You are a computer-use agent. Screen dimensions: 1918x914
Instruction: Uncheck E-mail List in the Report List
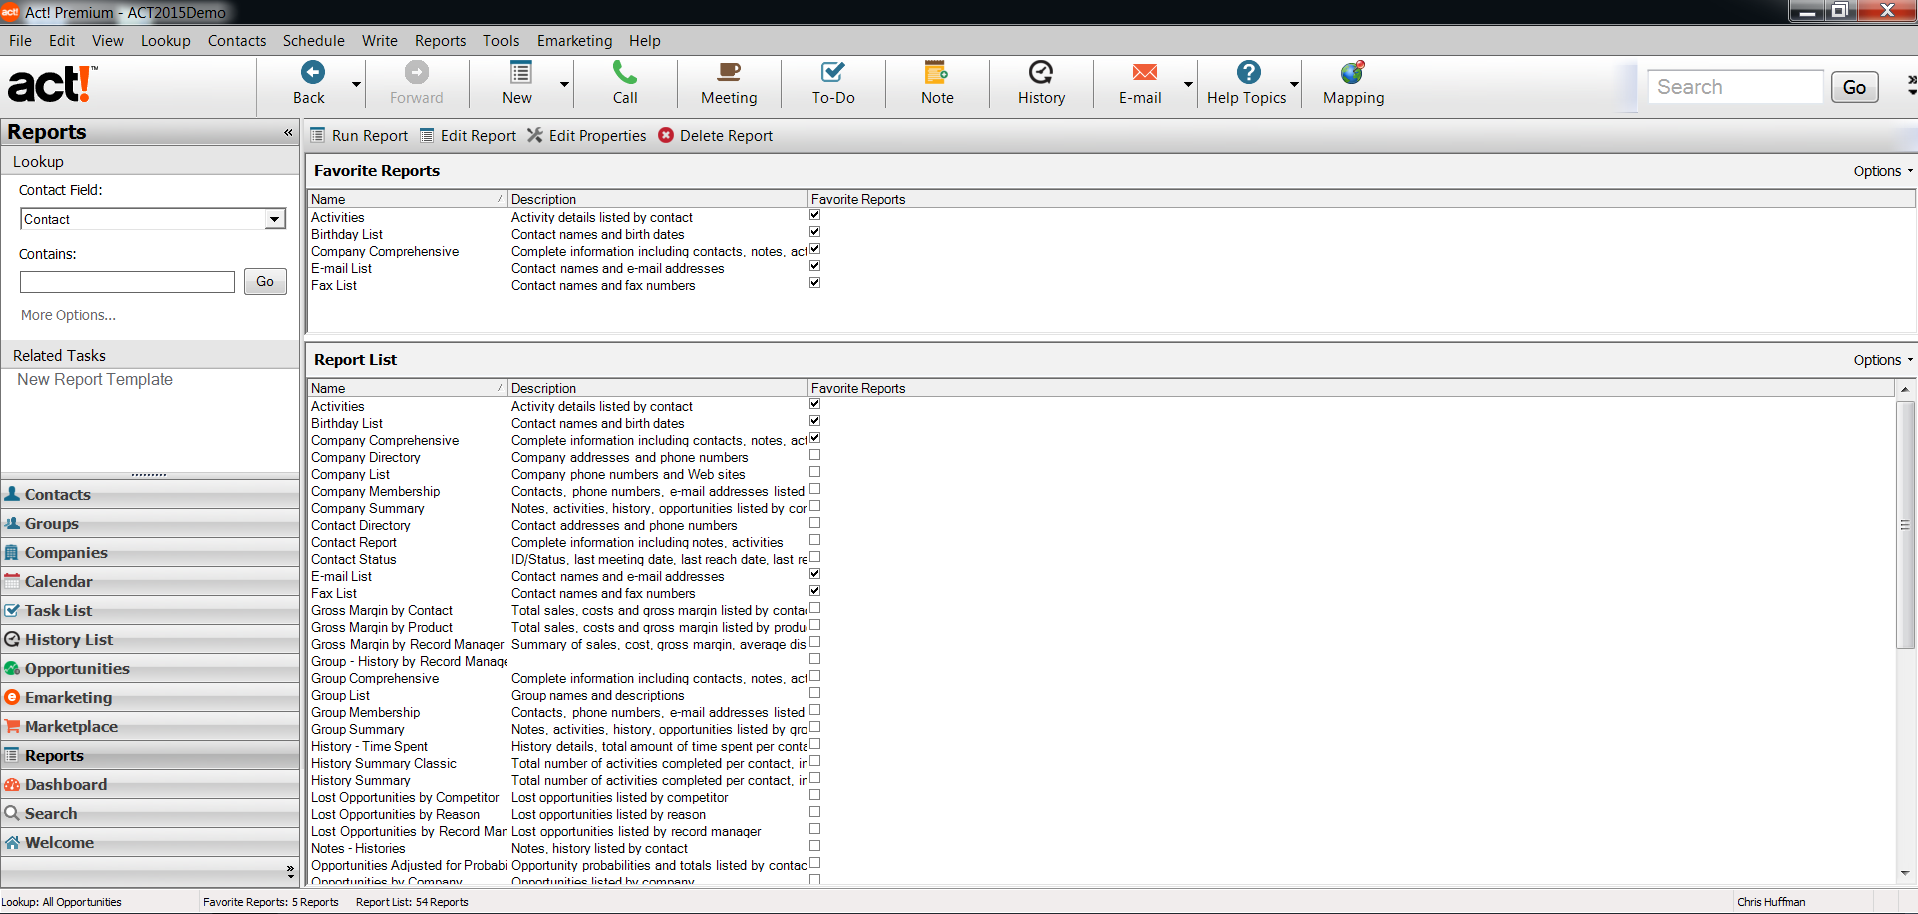[x=814, y=574]
